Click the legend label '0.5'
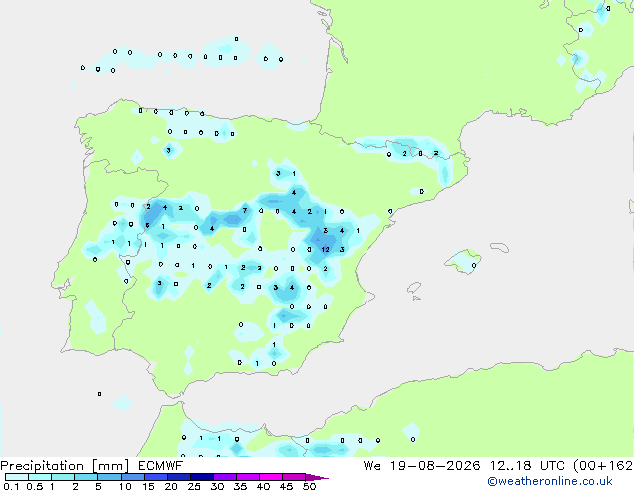 click(34, 486)
